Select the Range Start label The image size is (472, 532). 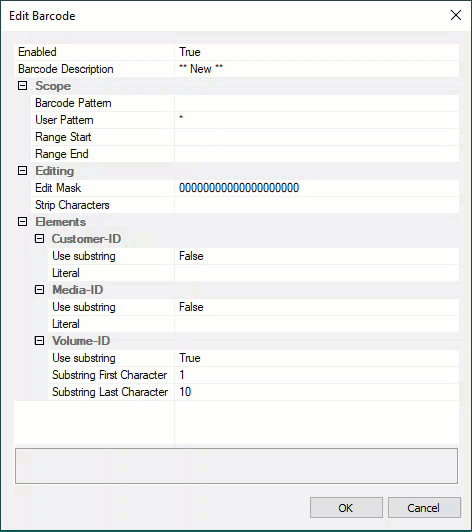click(x=63, y=137)
